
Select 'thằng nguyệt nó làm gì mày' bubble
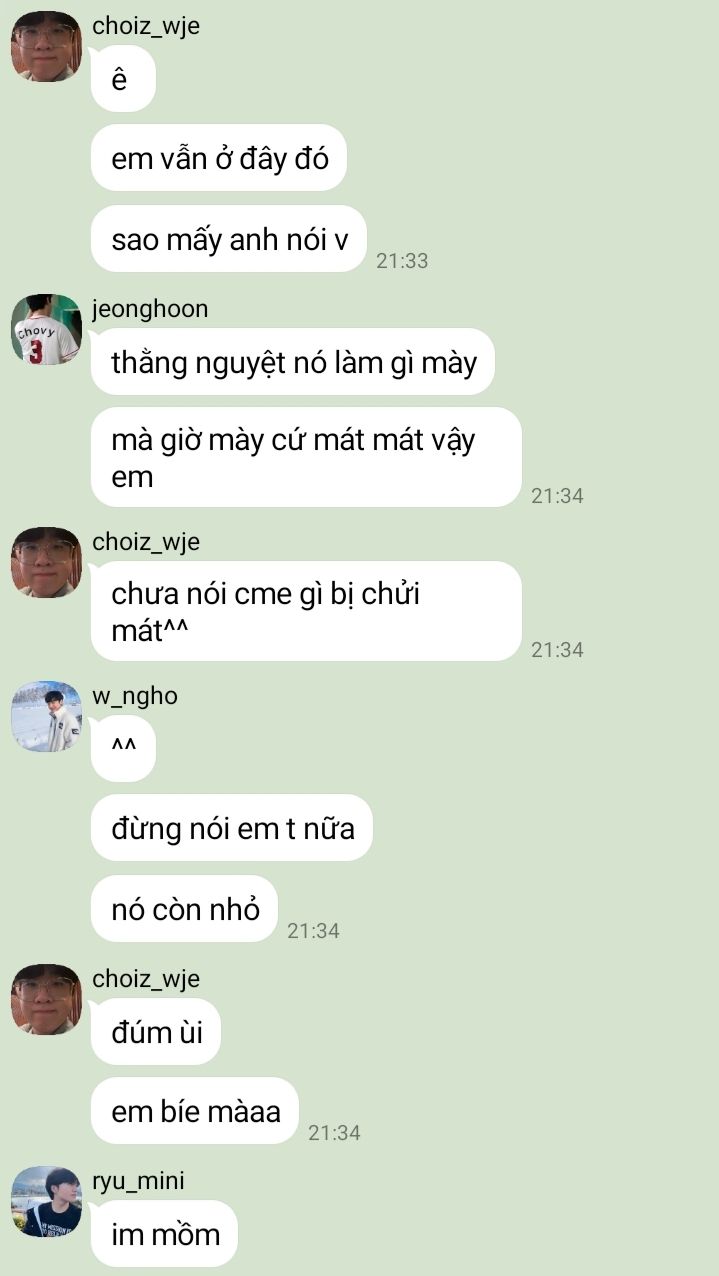[x=293, y=362]
